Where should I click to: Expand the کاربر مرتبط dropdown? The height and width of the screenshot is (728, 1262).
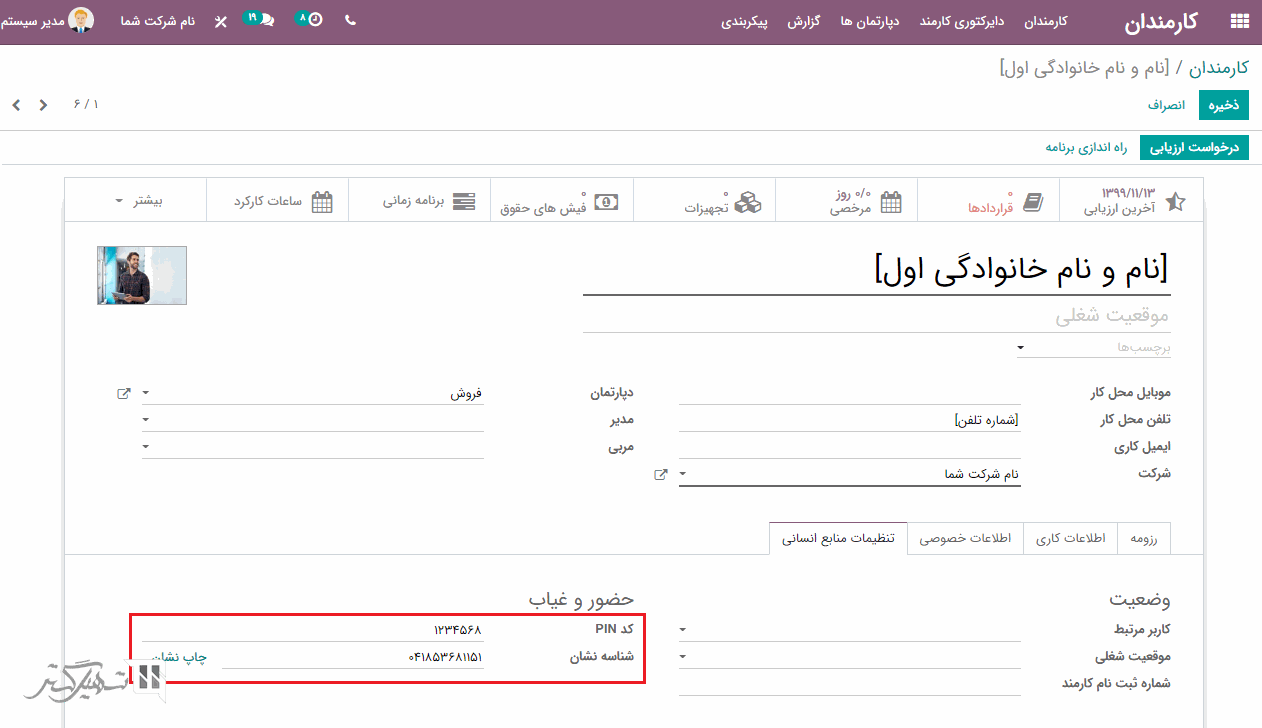(x=683, y=630)
